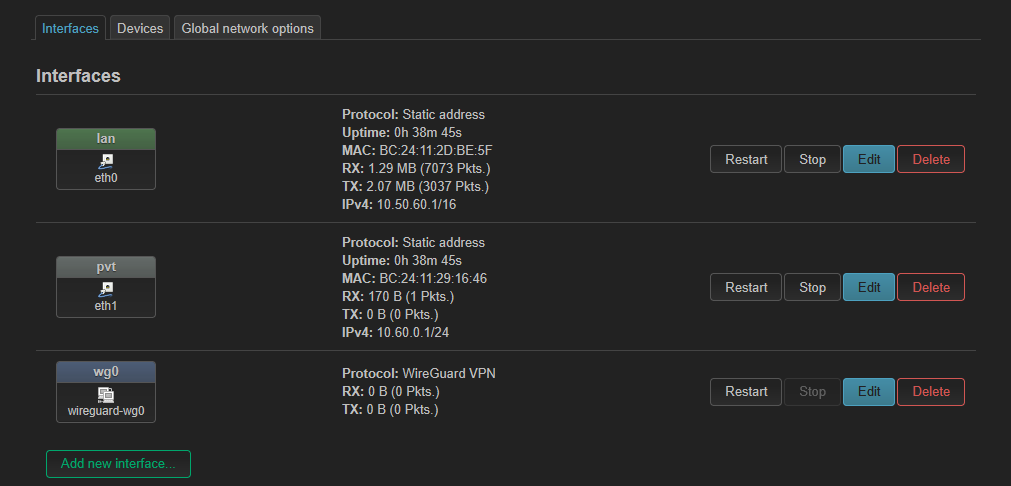This screenshot has width=1011, height=486.
Task: Select the Interfaces tab
Action: point(70,28)
